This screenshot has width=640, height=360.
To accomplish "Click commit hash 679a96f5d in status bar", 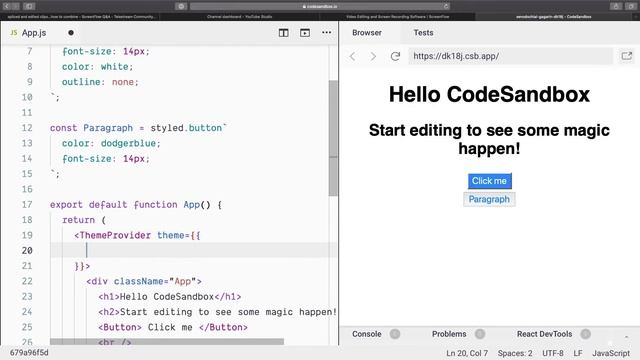I will (x=29, y=352).
